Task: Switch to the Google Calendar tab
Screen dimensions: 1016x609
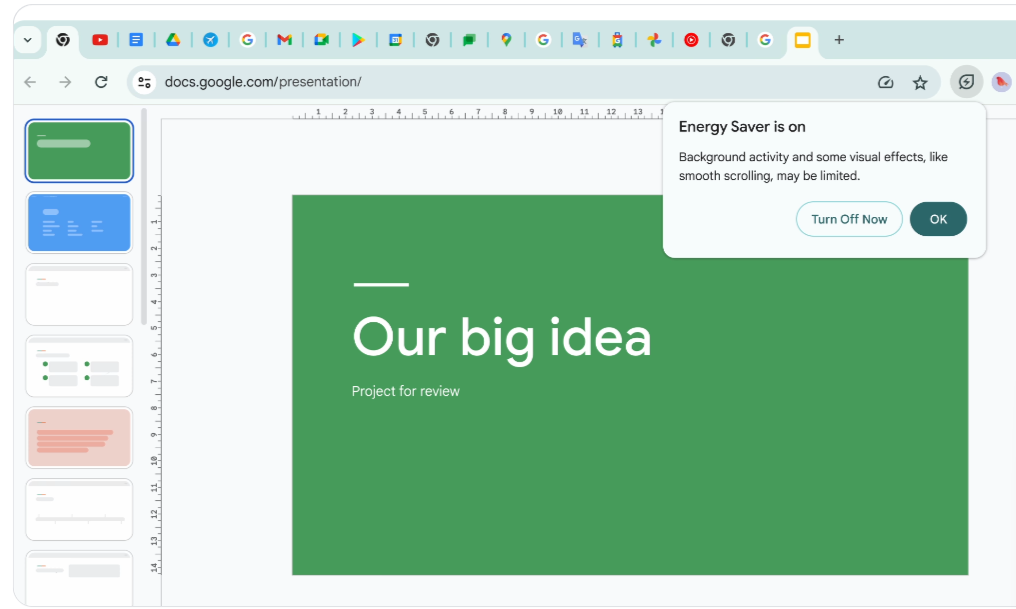Action: [395, 40]
